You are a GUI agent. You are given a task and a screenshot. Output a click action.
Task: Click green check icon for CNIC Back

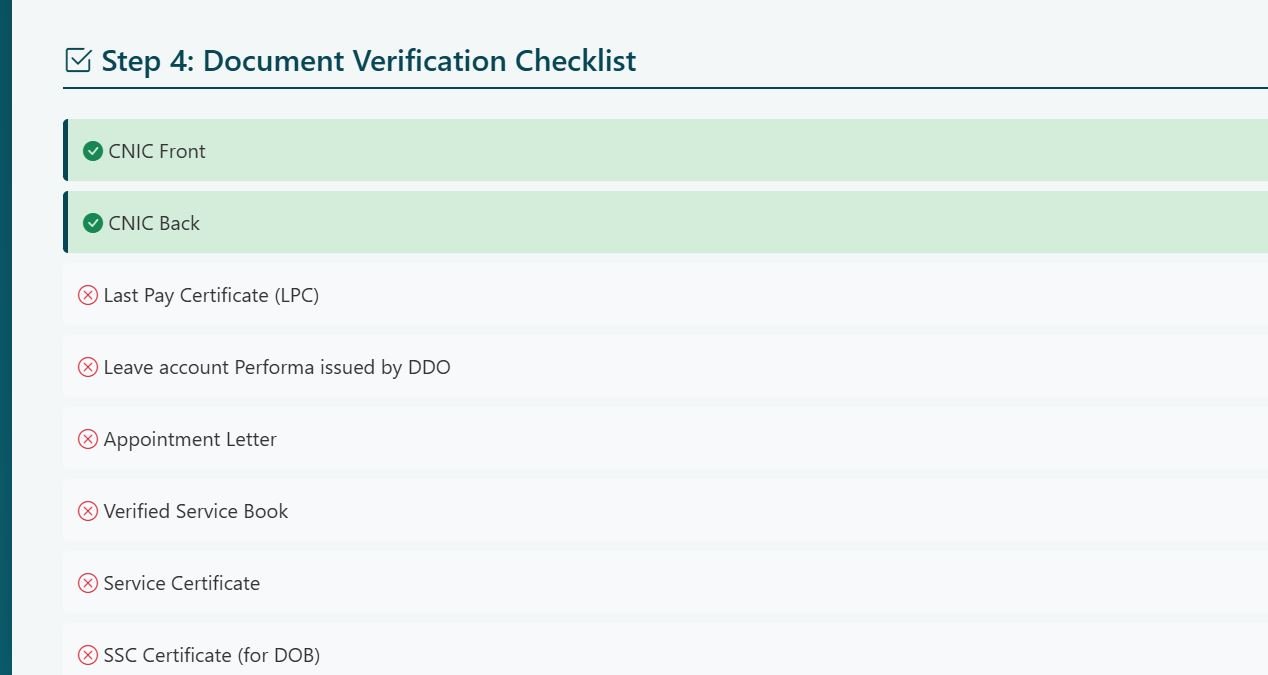[x=93, y=223]
